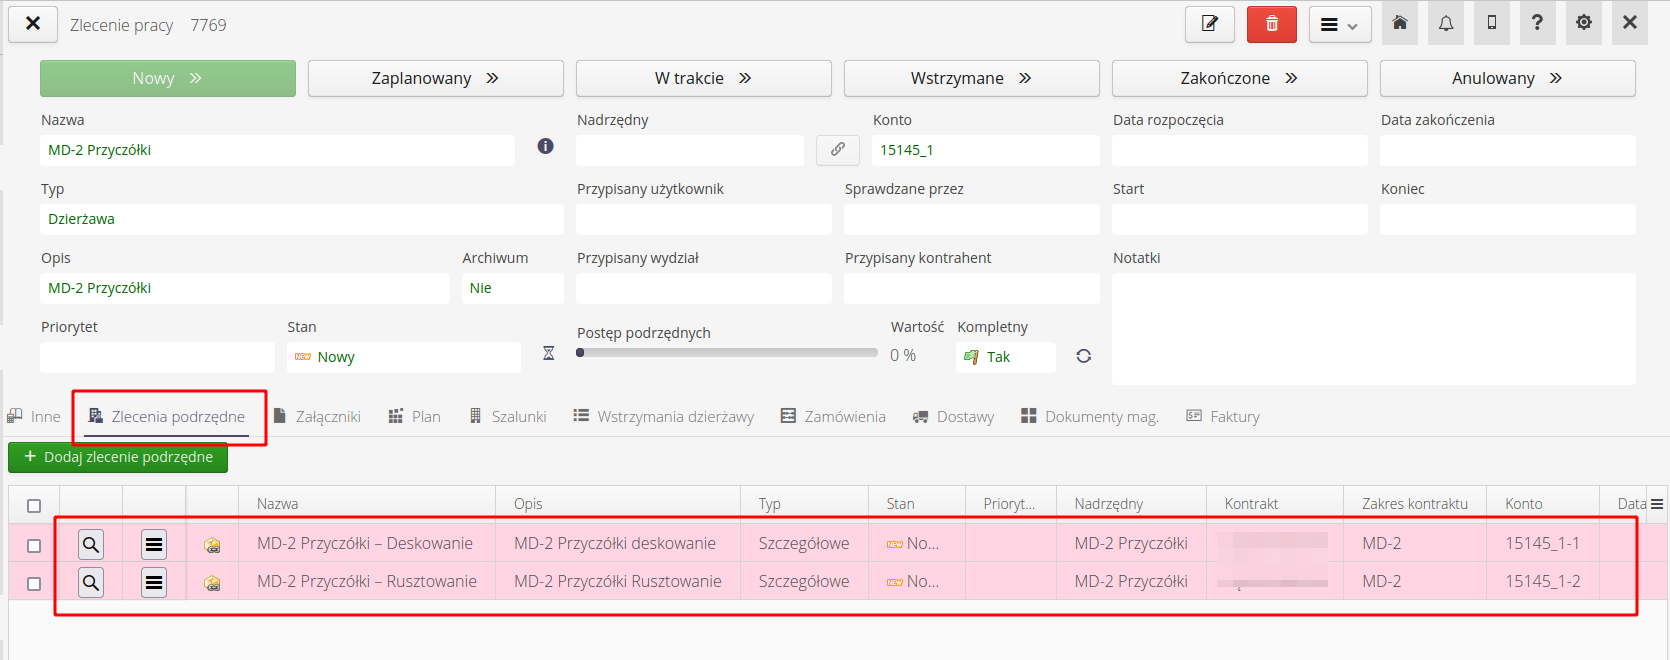Expand the hamburger menu dropdown in header
Viewport: 1670px width, 660px height.
click(x=1339, y=25)
